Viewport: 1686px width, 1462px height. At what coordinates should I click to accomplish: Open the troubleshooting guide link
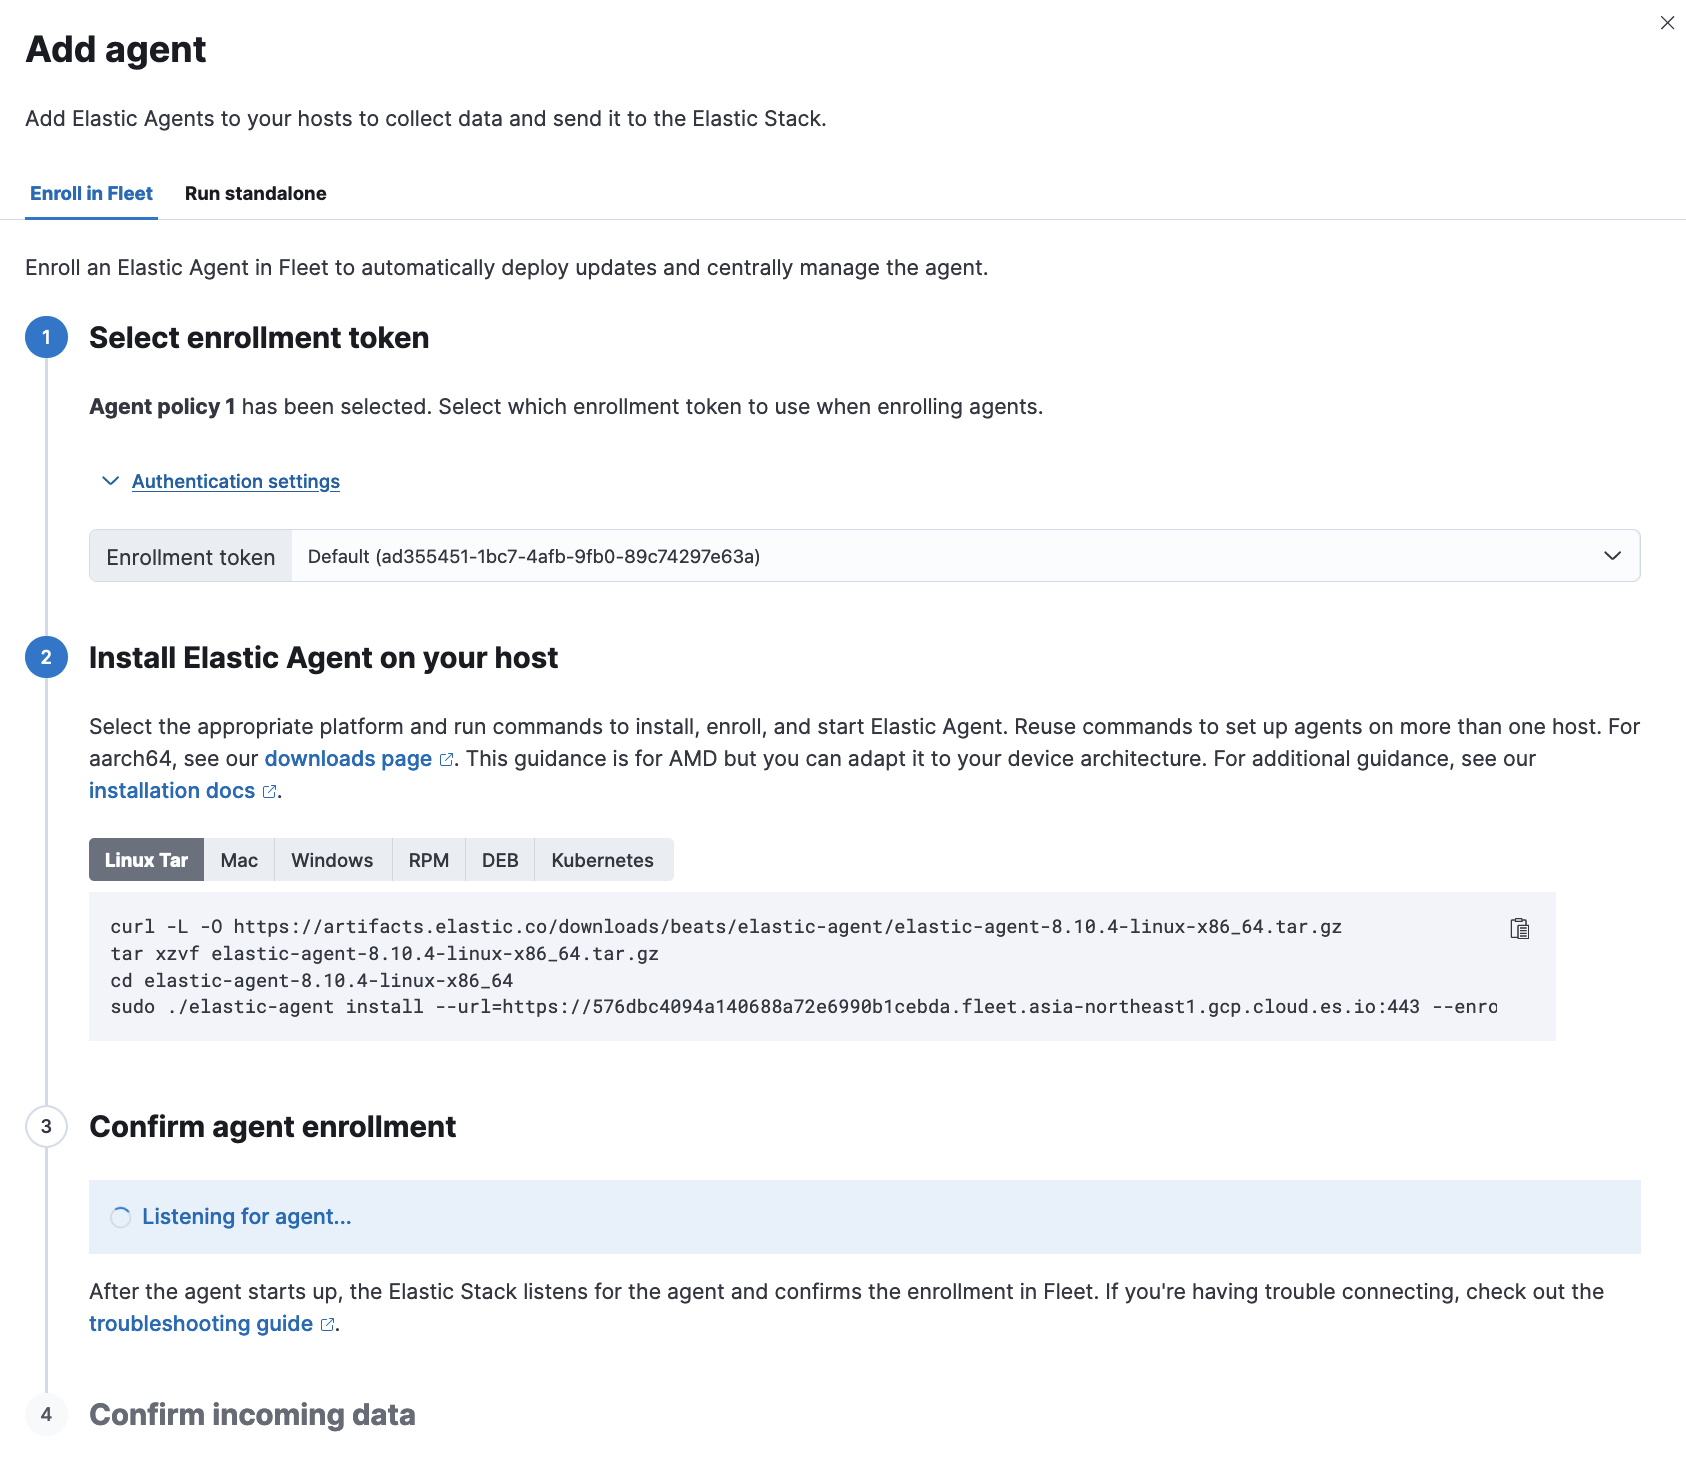(201, 1324)
